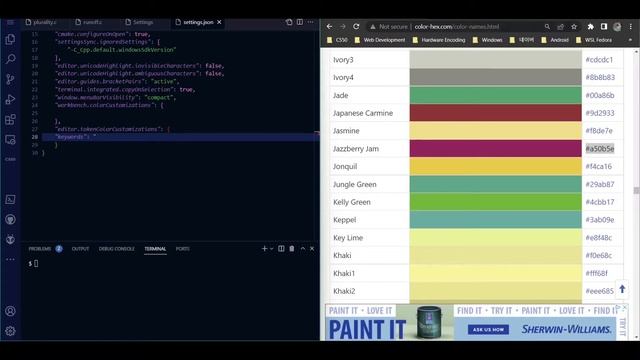Split the editor to the right
The height and width of the screenshot is (360, 640).
(x=300, y=22)
